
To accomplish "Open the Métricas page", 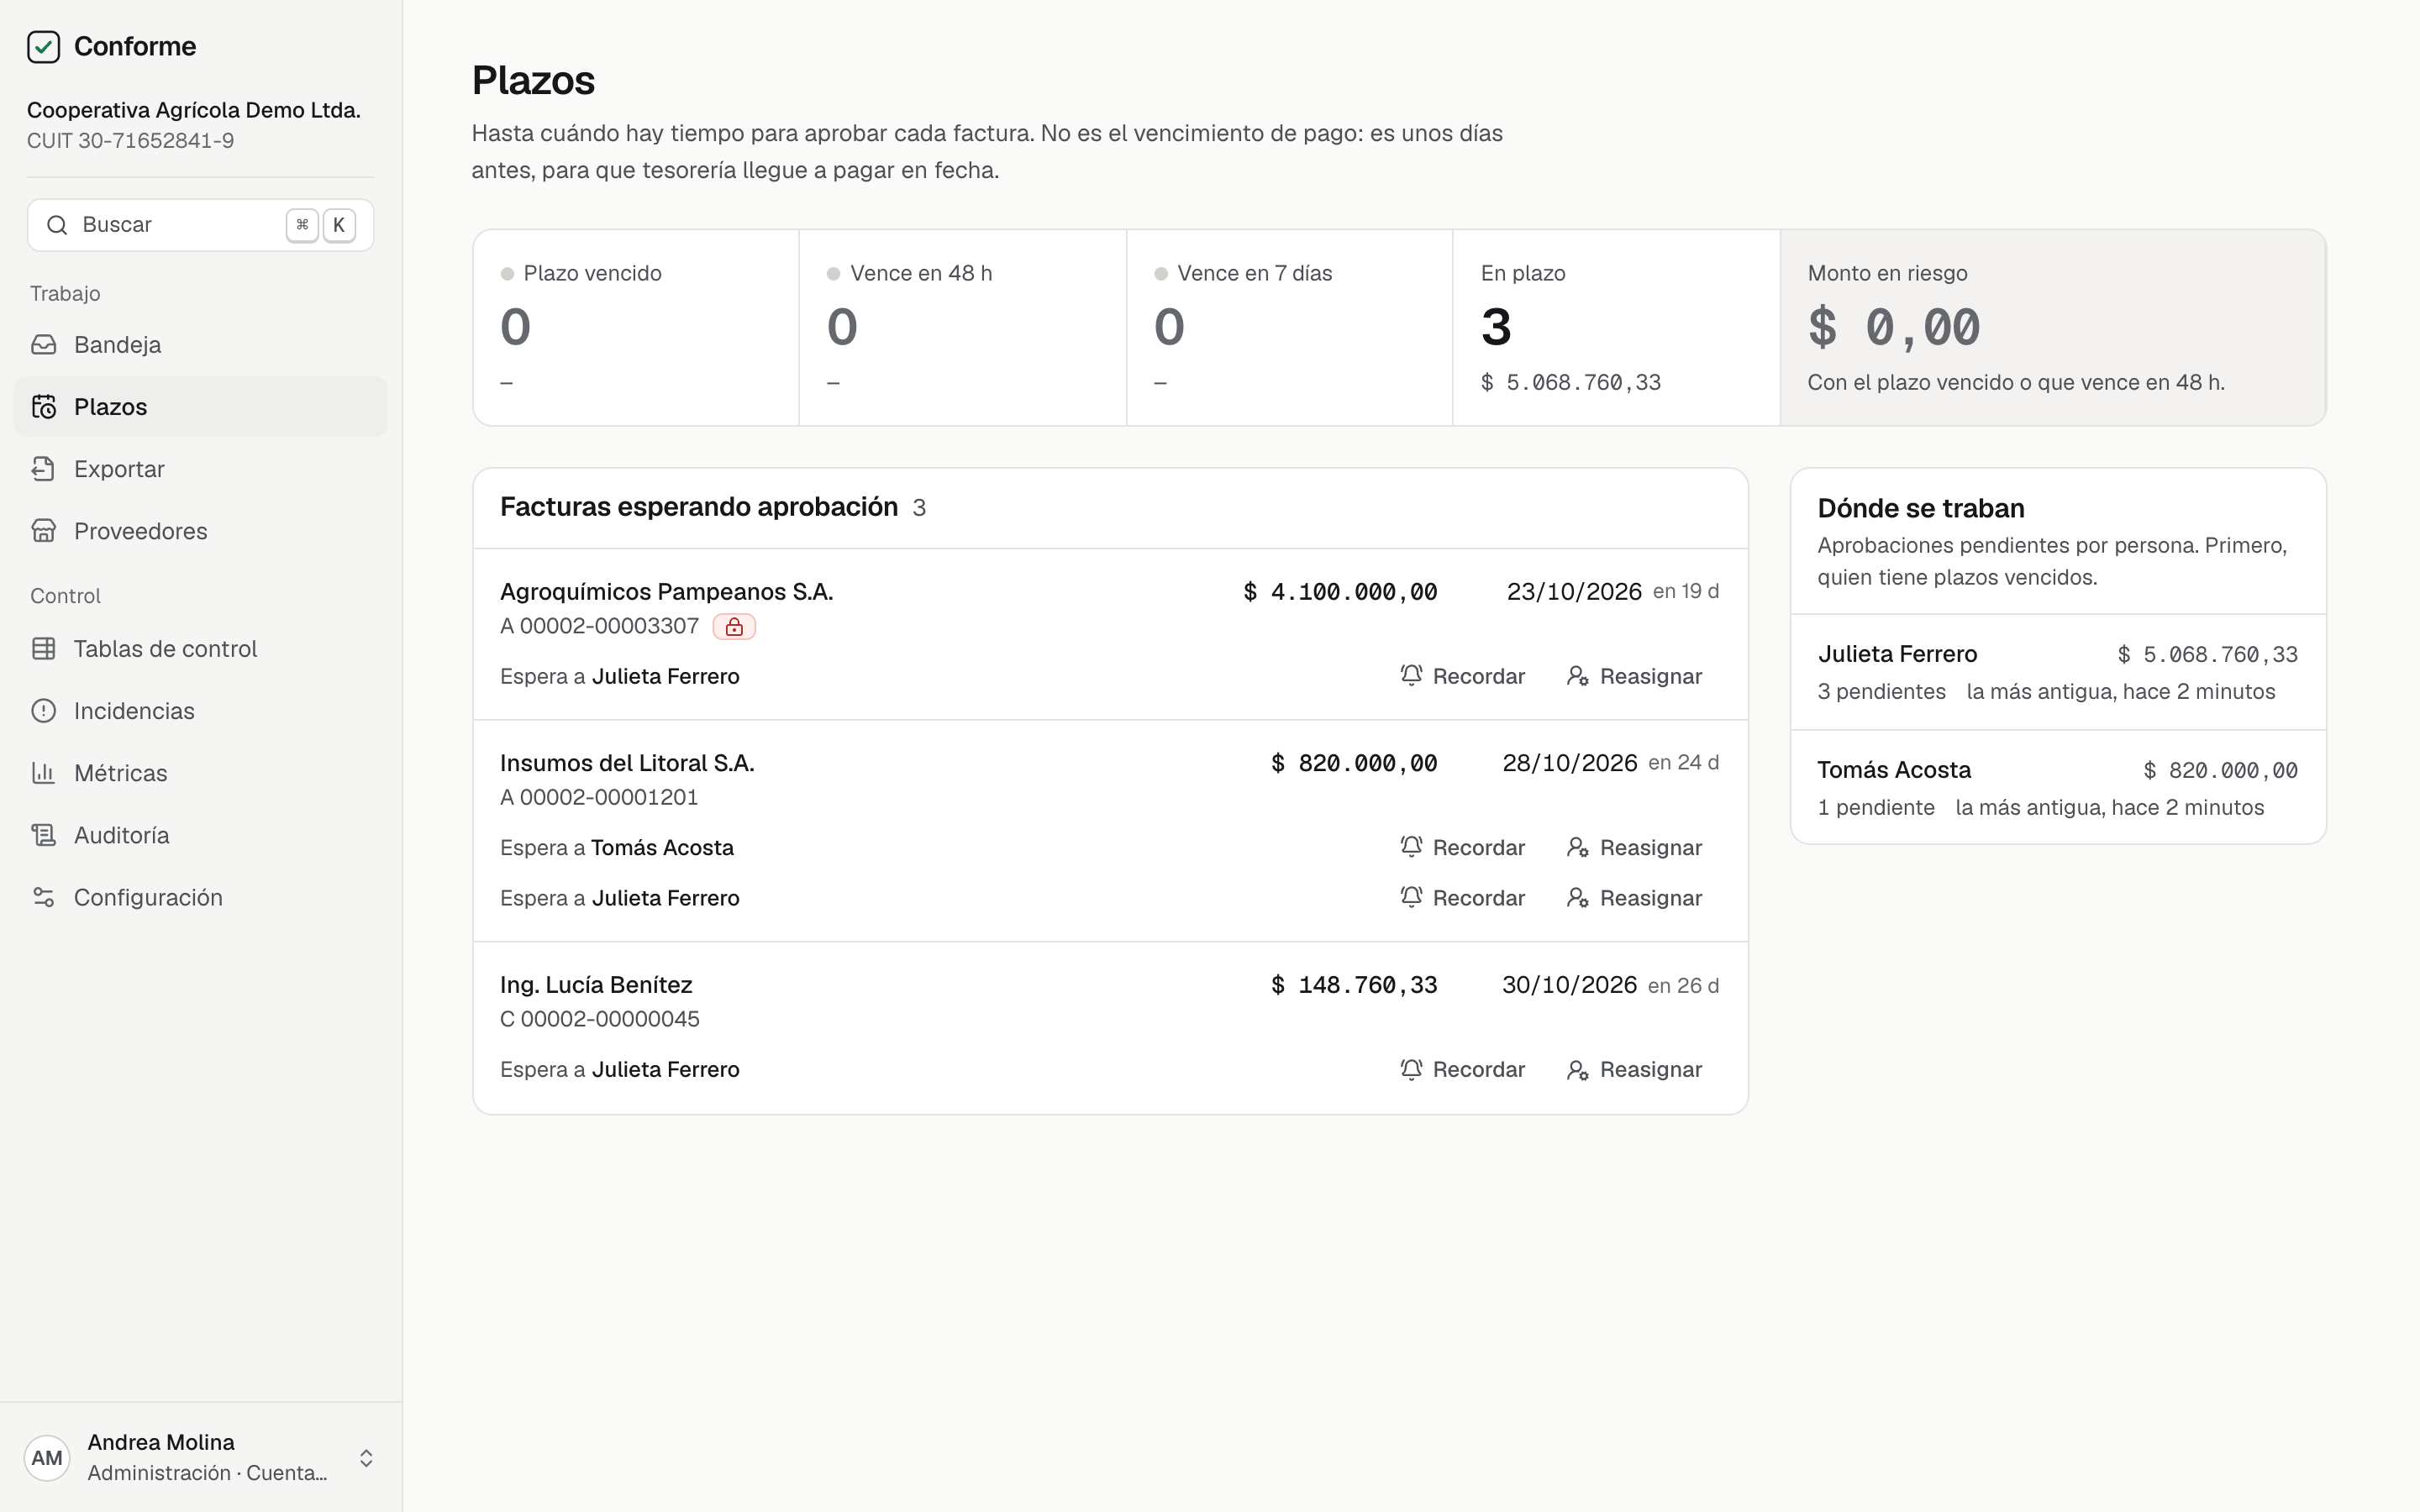I will pos(200,773).
